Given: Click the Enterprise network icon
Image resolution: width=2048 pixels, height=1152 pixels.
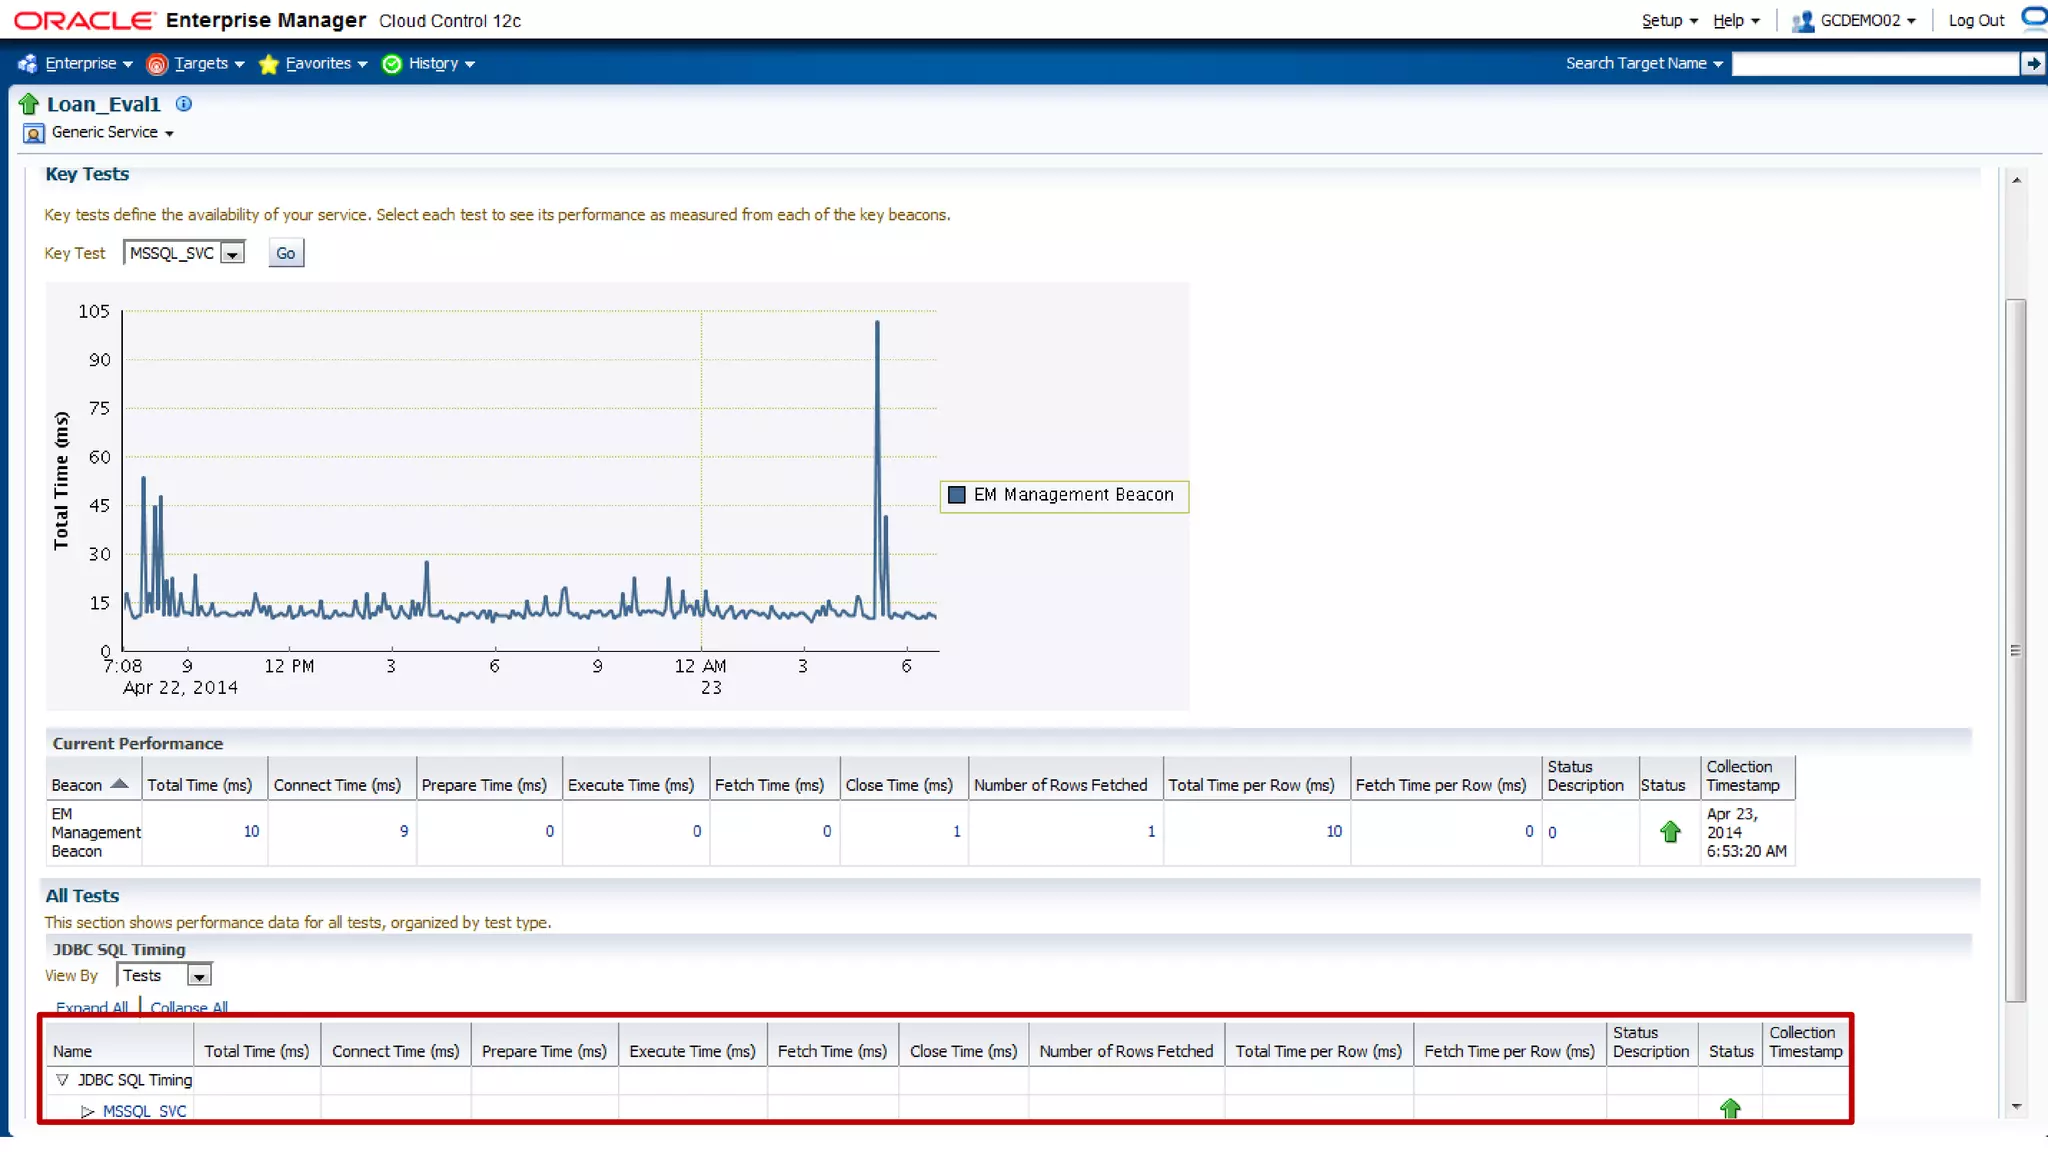Looking at the screenshot, I should [x=27, y=64].
